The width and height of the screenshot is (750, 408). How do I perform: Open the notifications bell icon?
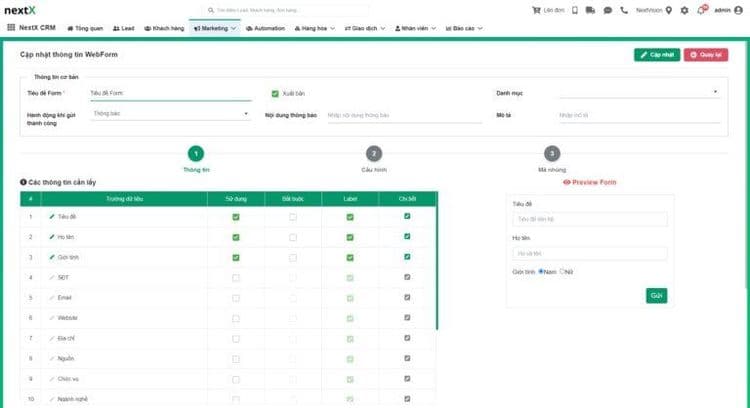coord(699,10)
